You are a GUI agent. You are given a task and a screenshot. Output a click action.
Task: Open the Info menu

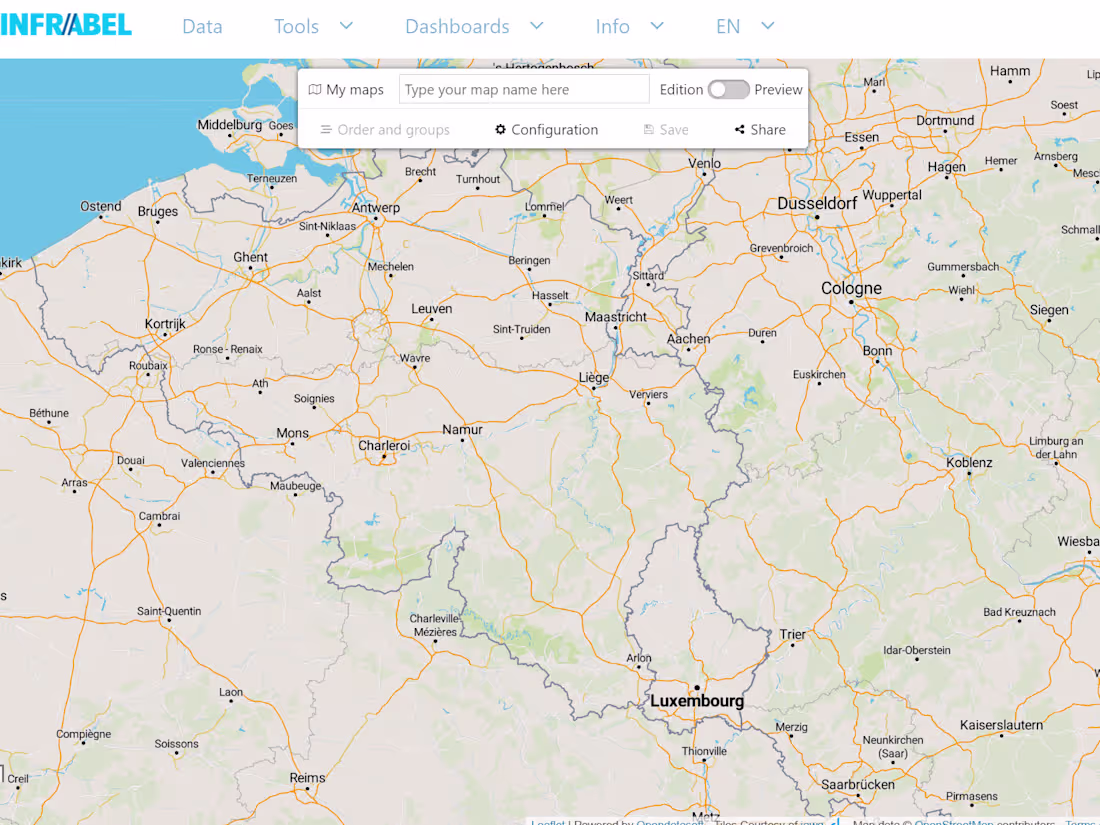pos(612,26)
